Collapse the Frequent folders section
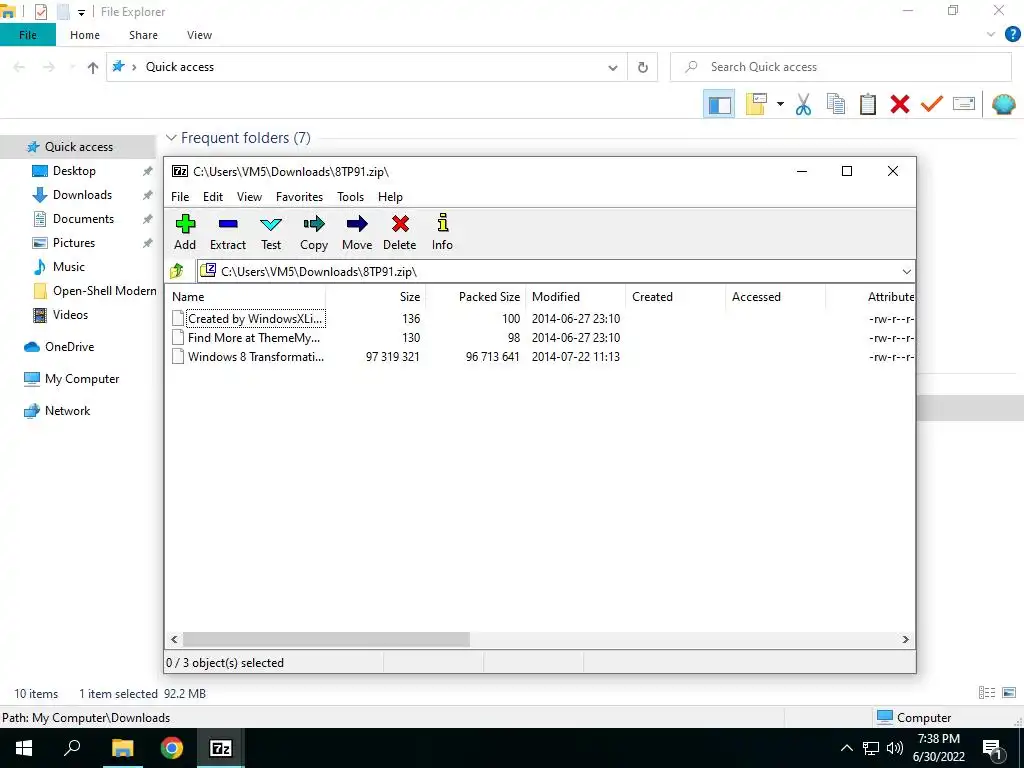The height and width of the screenshot is (768, 1024). tap(171, 138)
